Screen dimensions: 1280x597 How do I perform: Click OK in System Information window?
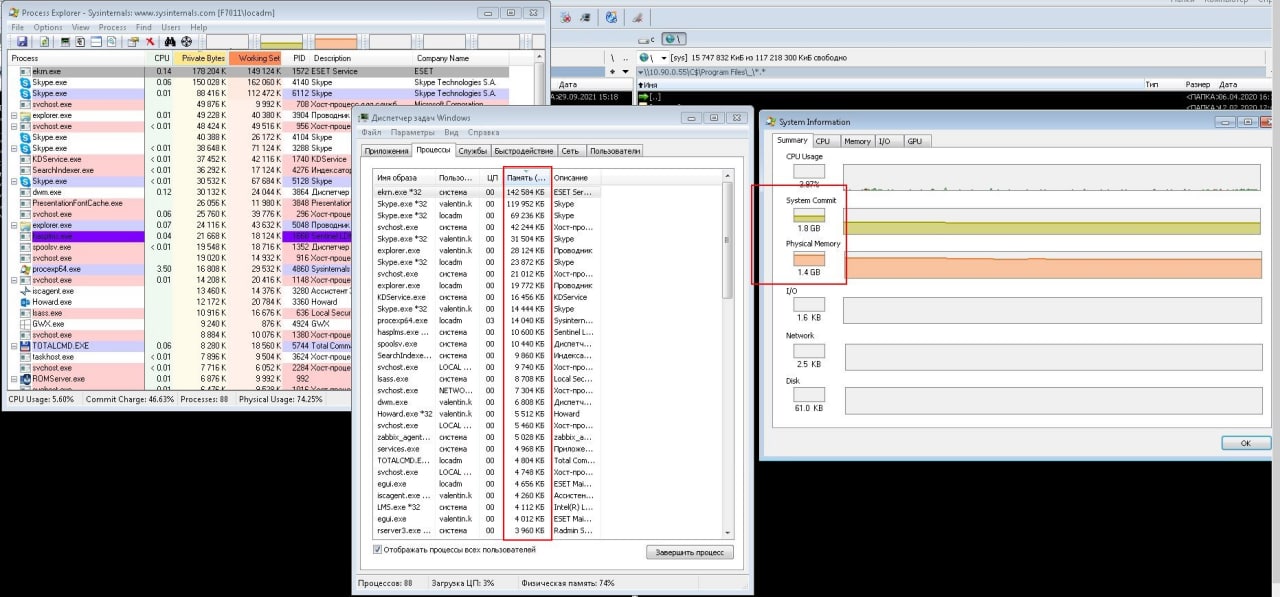click(1245, 442)
